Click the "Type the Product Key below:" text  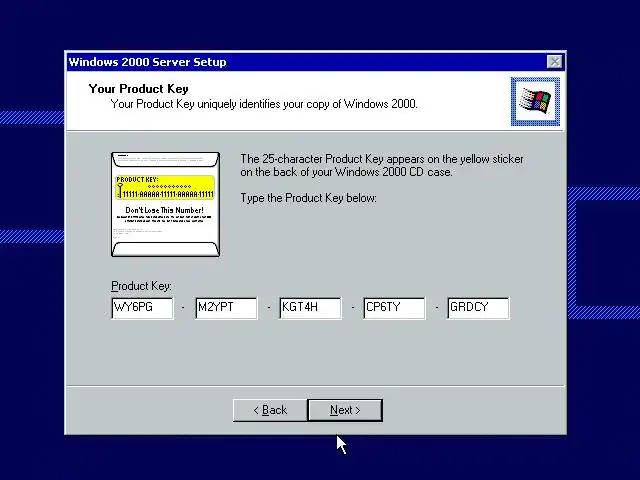[x=308, y=198]
